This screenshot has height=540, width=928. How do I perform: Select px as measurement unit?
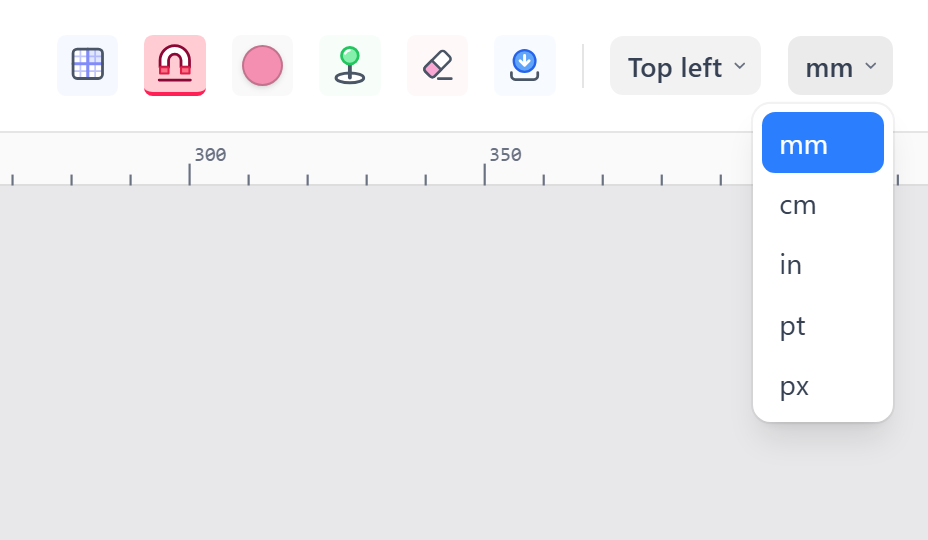click(823, 385)
